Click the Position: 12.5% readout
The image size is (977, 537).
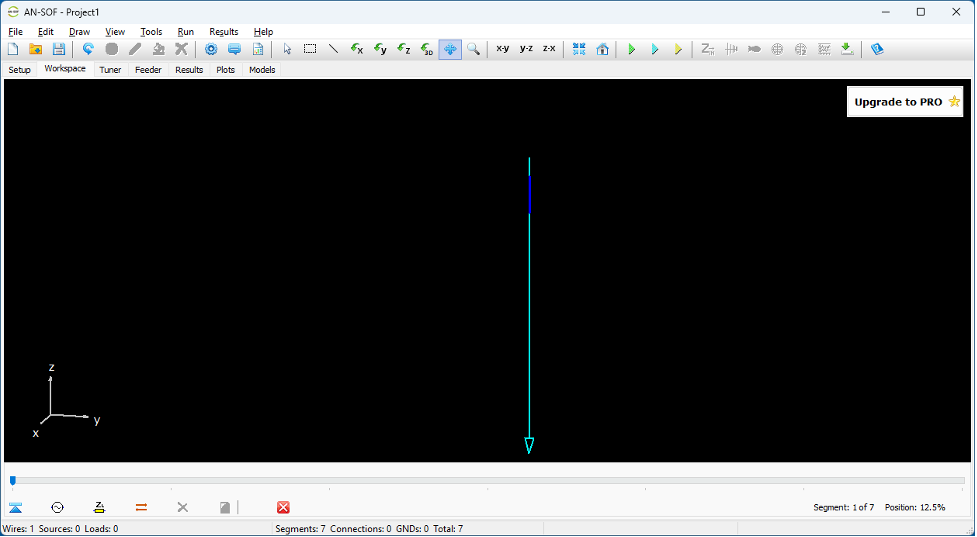pos(915,508)
